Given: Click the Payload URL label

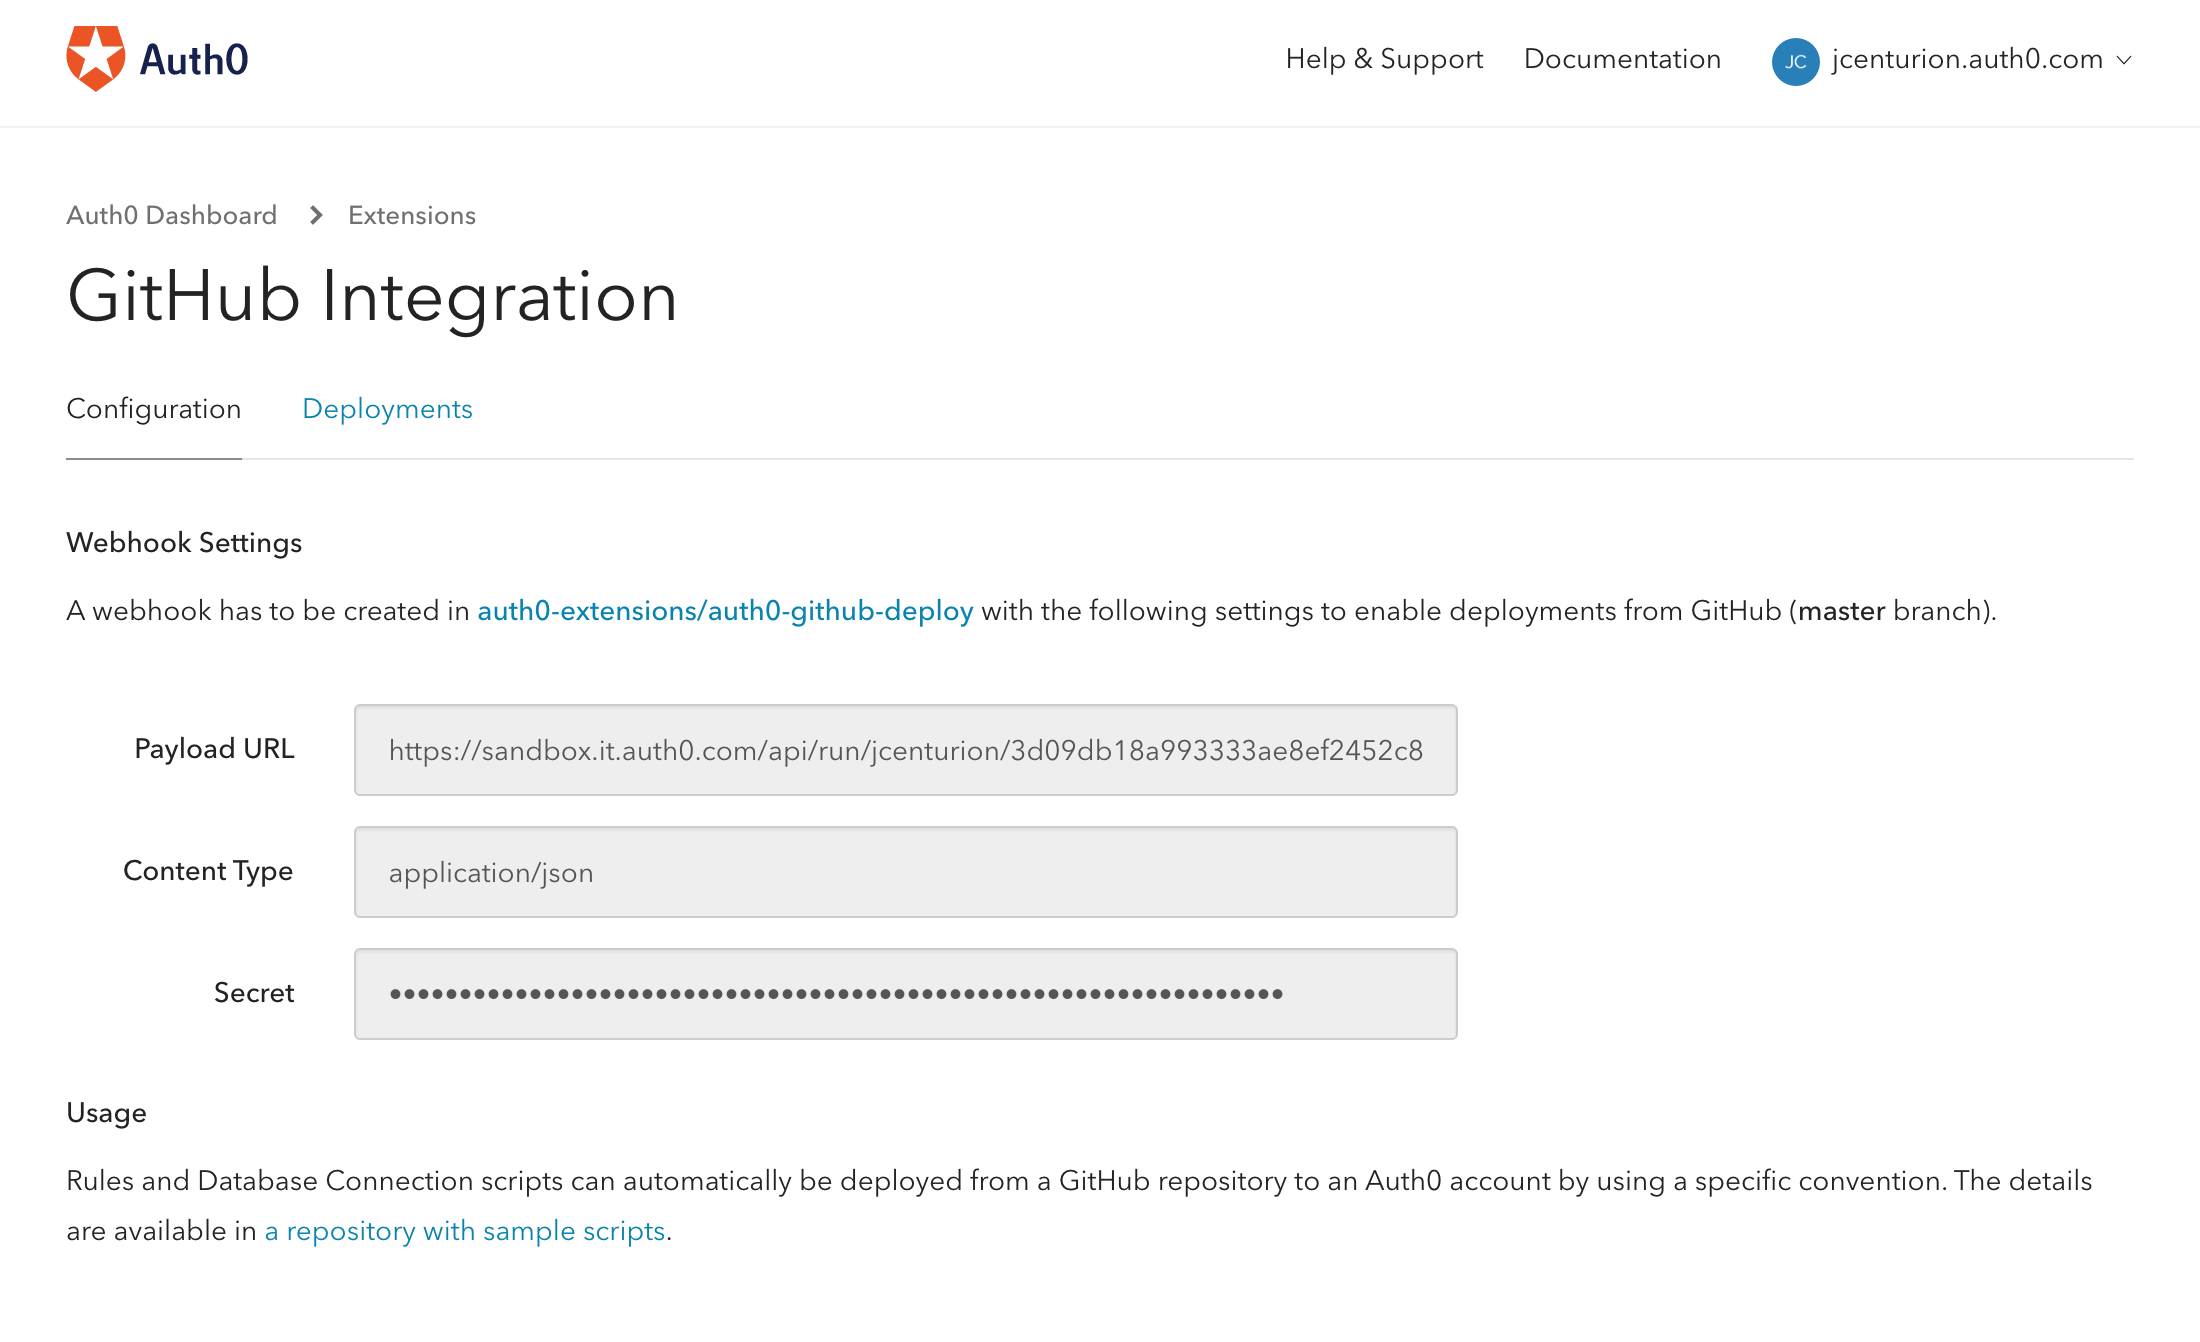Looking at the screenshot, I should [214, 749].
